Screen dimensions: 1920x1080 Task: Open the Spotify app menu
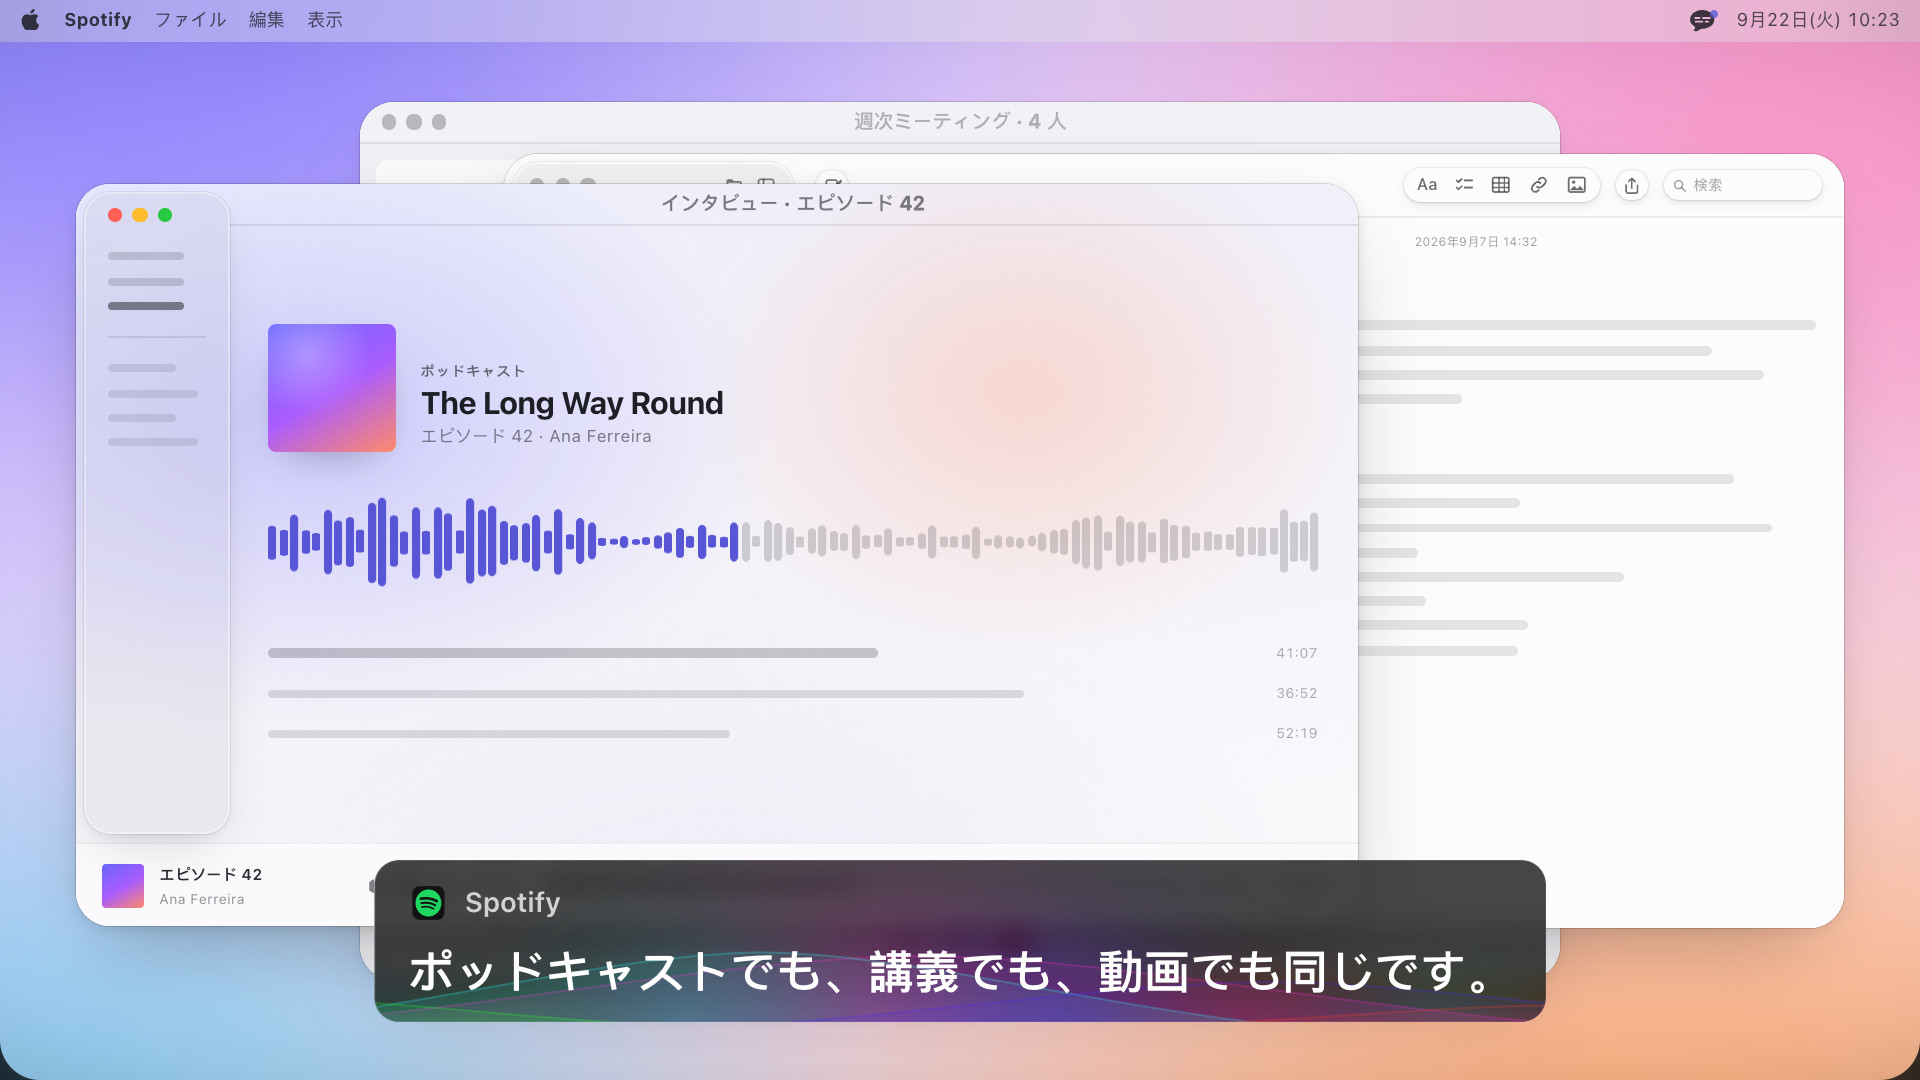[98, 20]
